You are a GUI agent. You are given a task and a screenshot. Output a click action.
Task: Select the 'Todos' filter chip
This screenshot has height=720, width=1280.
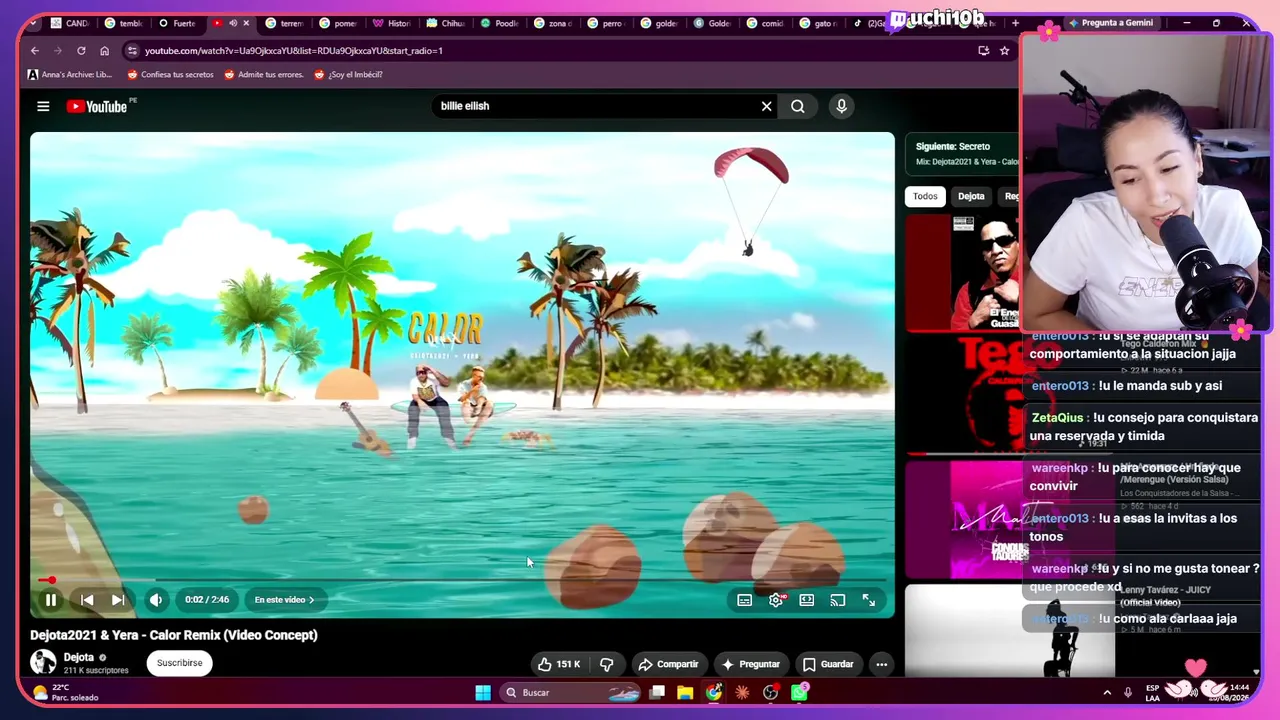point(925,196)
